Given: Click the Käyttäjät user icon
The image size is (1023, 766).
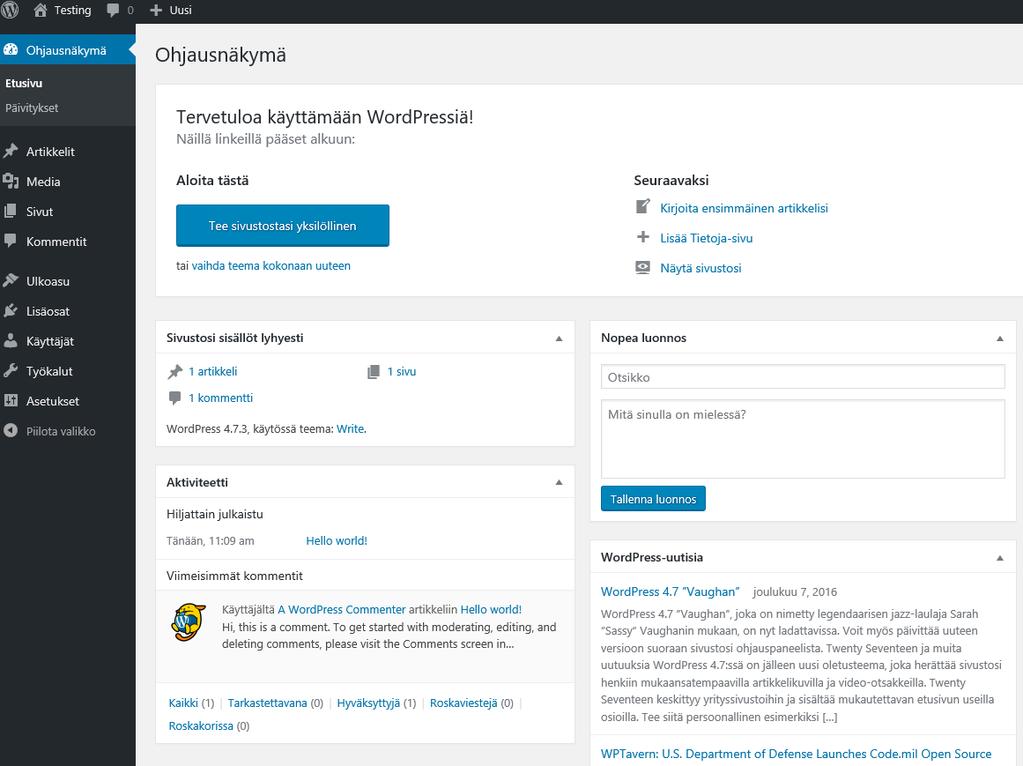Looking at the screenshot, I should 10,341.
